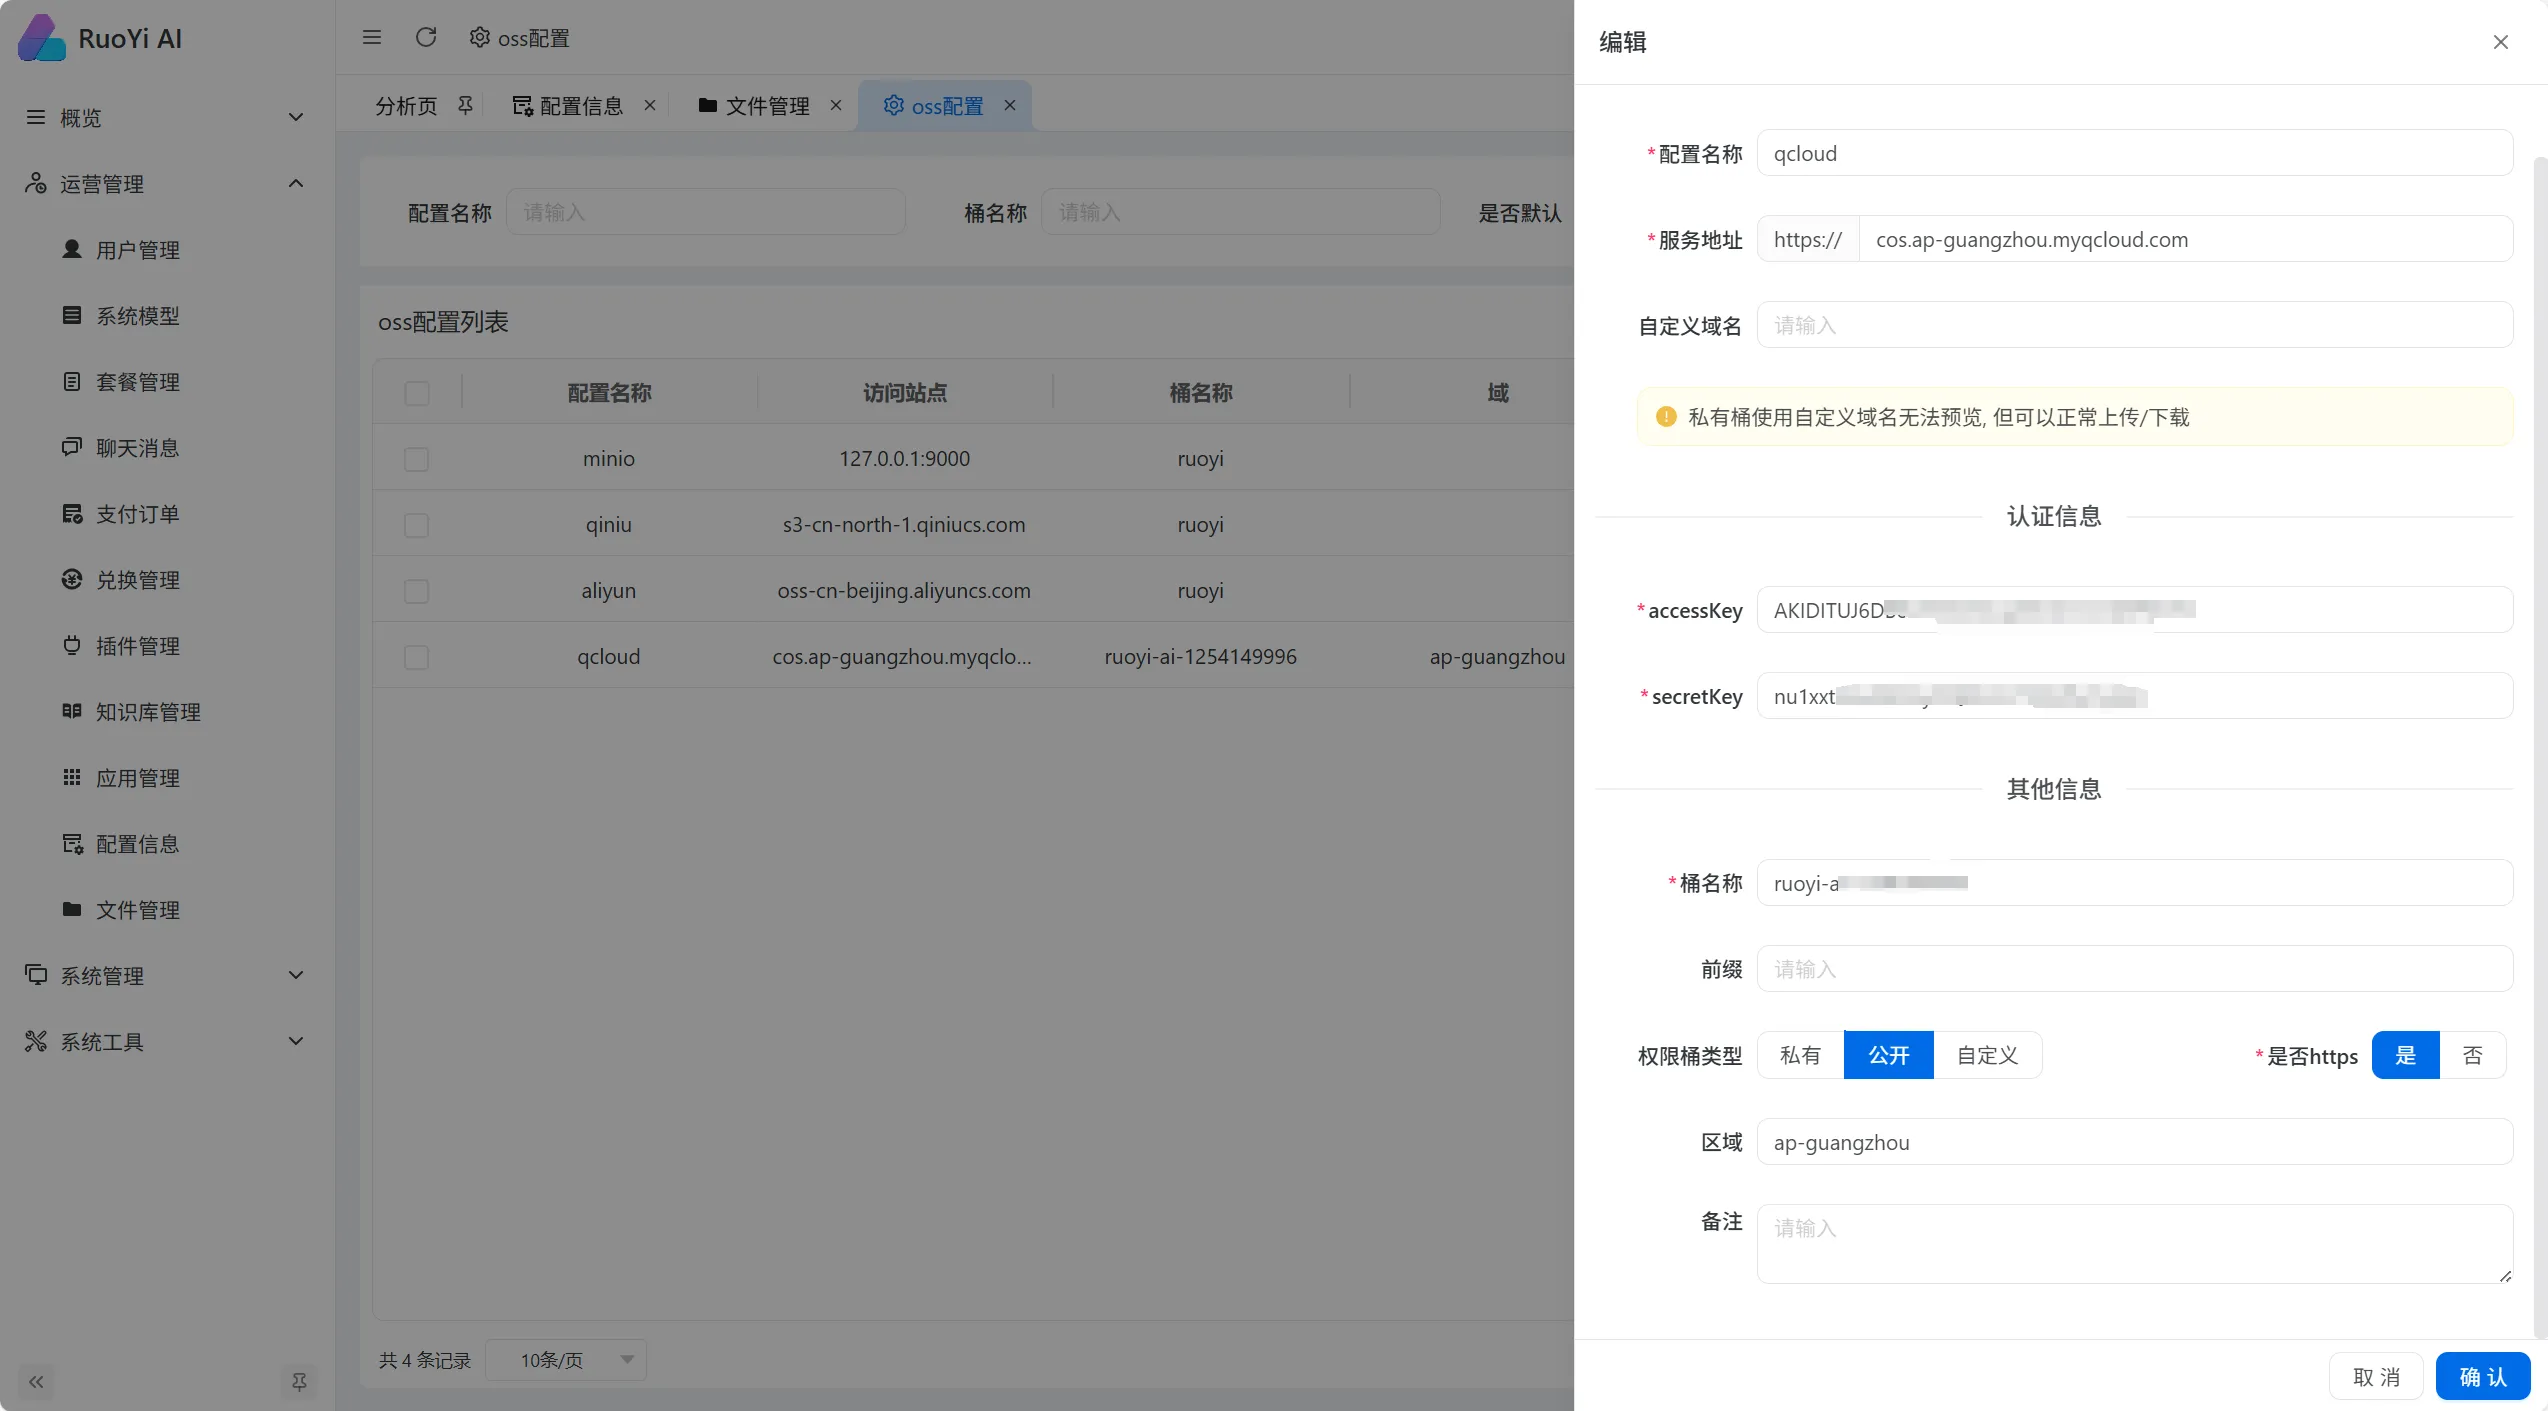Check the qcloud row checkbox
Image resolution: width=2548 pixels, height=1411 pixels.
pos(417,657)
